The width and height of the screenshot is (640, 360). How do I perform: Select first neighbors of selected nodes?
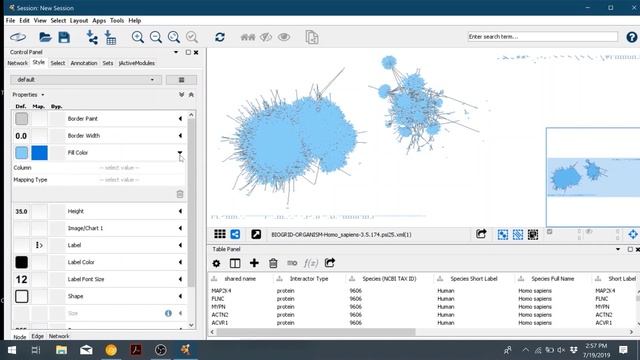coord(248,38)
